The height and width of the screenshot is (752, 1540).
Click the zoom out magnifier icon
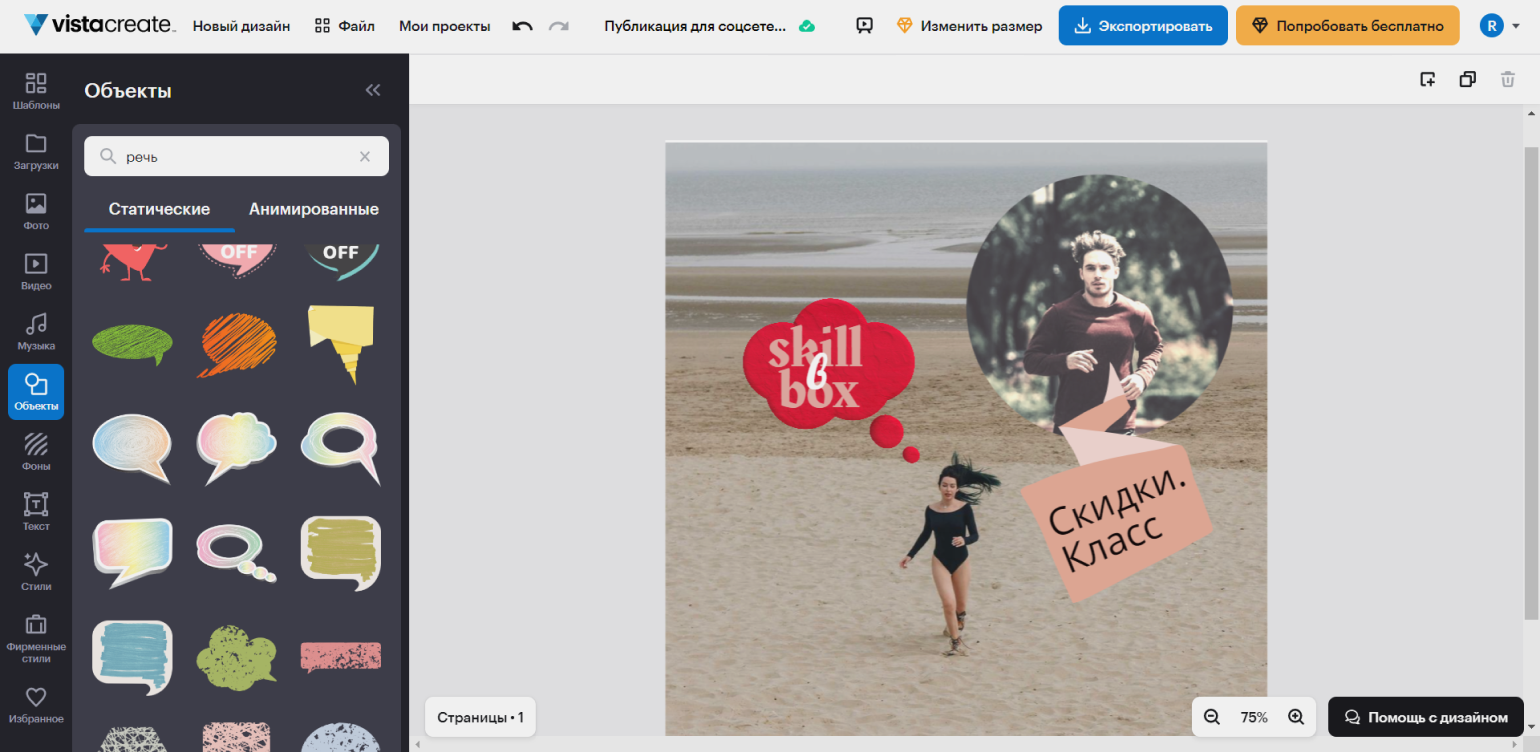click(x=1212, y=717)
